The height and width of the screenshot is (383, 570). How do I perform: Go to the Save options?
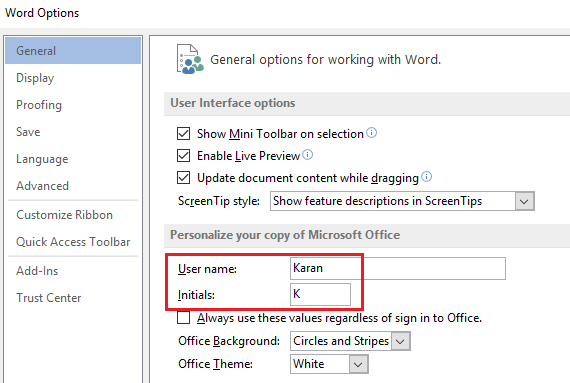(x=28, y=132)
